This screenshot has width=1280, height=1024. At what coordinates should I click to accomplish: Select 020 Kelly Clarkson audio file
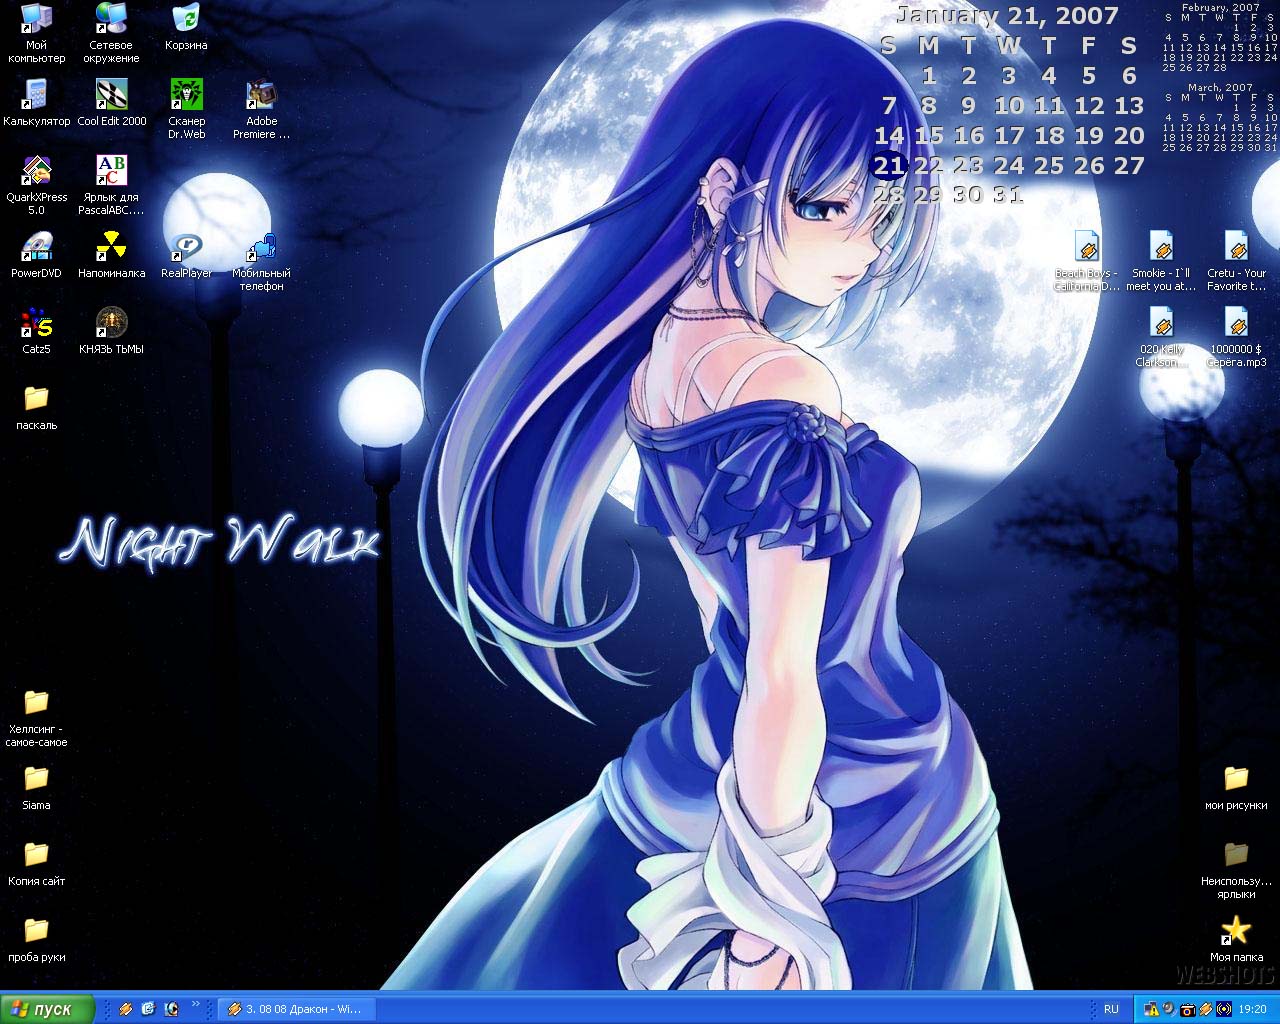(1161, 337)
